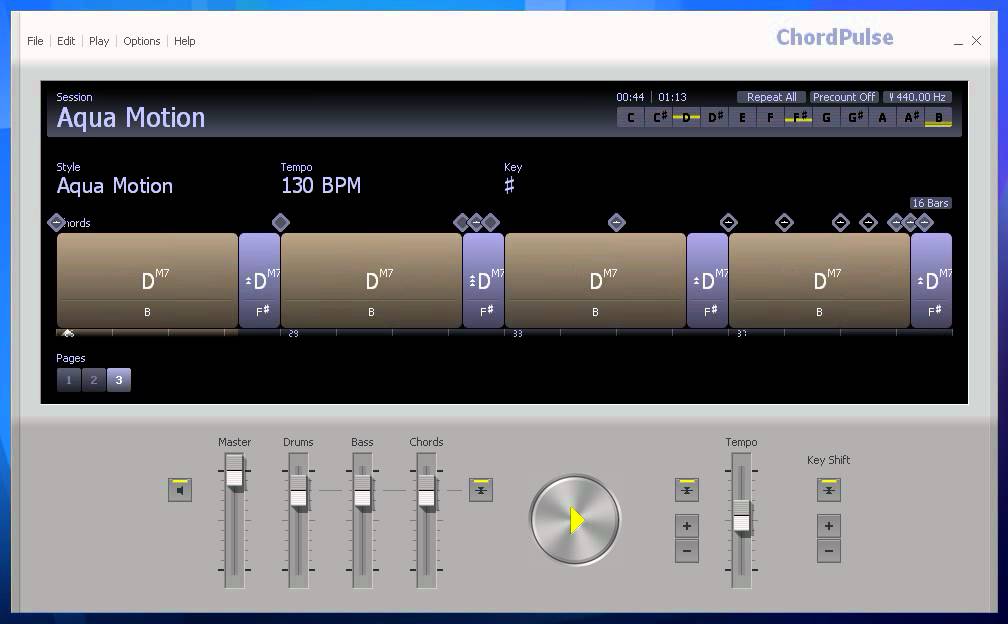This screenshot has height=624, width=1008.
Task: Select the highlighted B note key
Action: coord(939,118)
